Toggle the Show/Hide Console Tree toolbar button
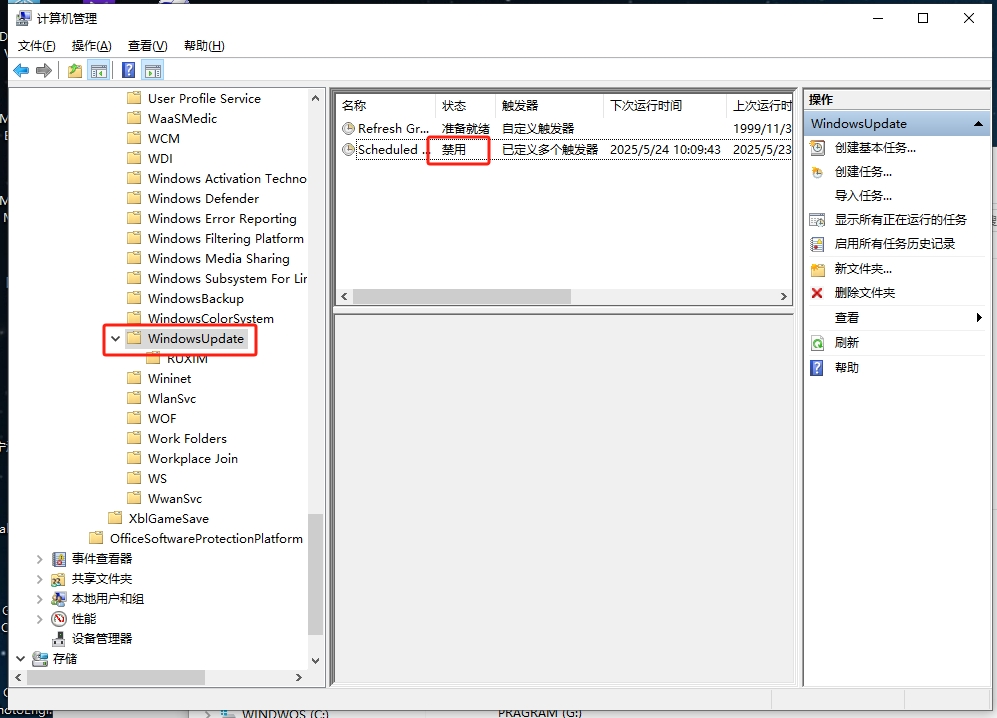 point(99,70)
